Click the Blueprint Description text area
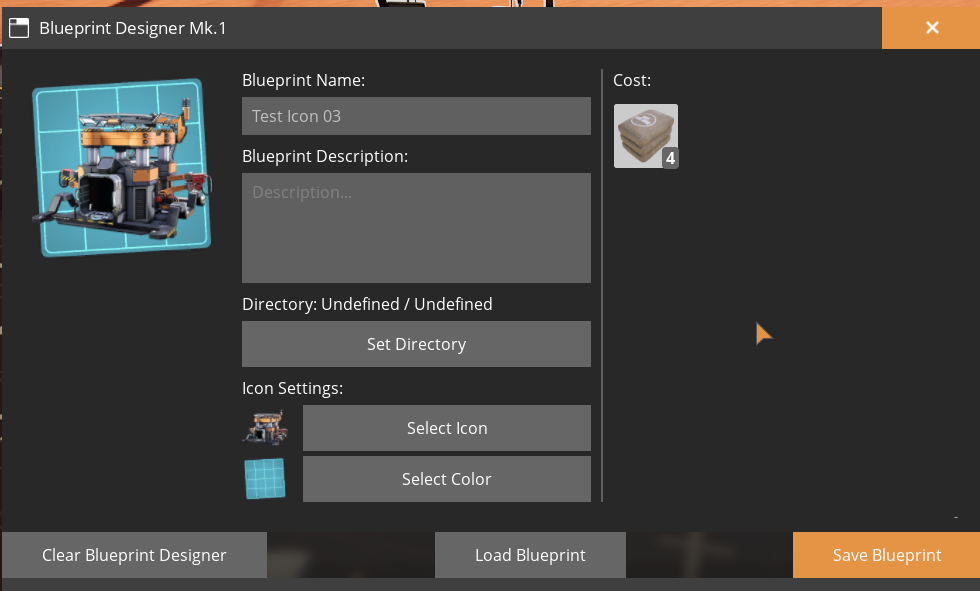 [x=416, y=228]
